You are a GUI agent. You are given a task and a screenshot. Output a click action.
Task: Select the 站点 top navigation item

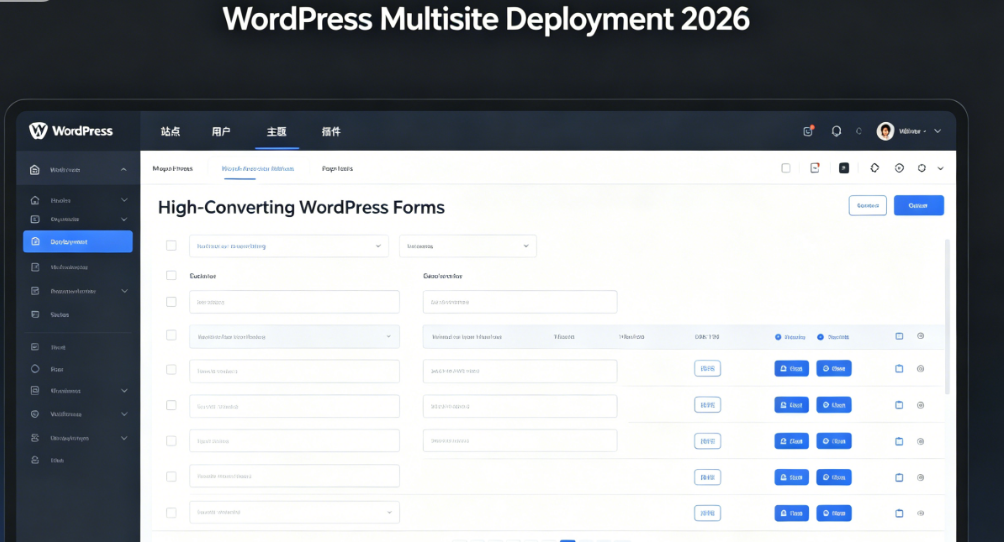(x=170, y=131)
